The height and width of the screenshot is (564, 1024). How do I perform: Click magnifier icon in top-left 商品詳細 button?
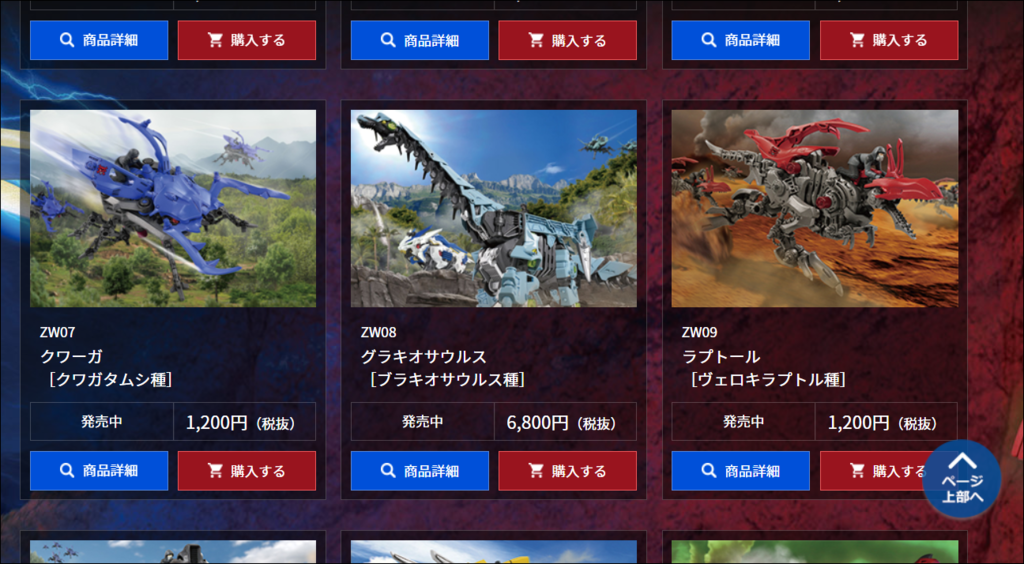[67, 40]
